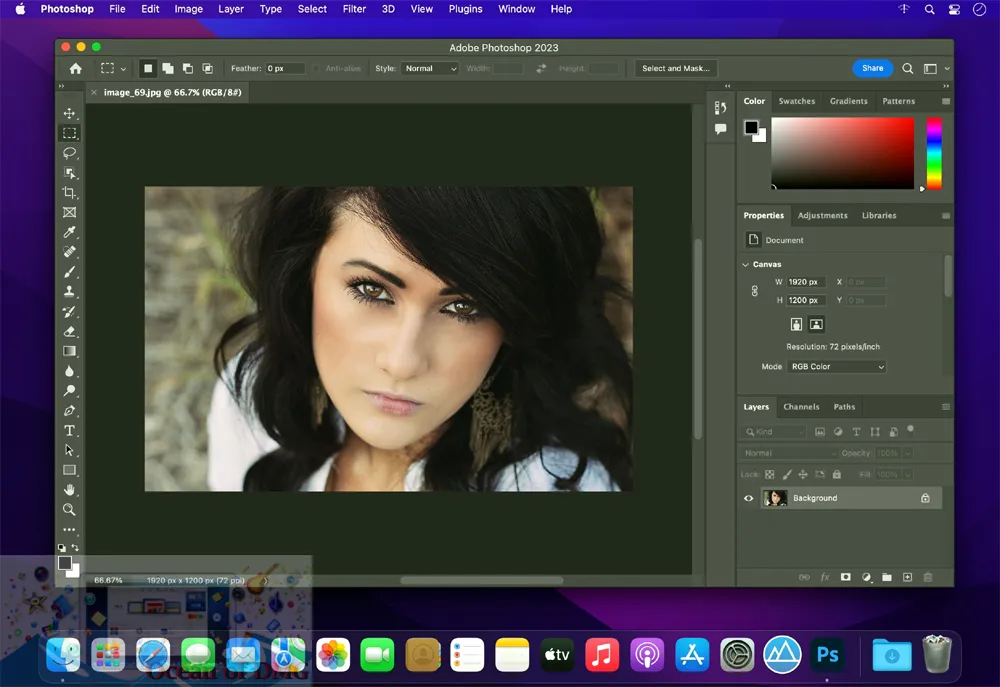The height and width of the screenshot is (687, 1000).
Task: Select the Horizontal Type tool
Action: [69, 430]
